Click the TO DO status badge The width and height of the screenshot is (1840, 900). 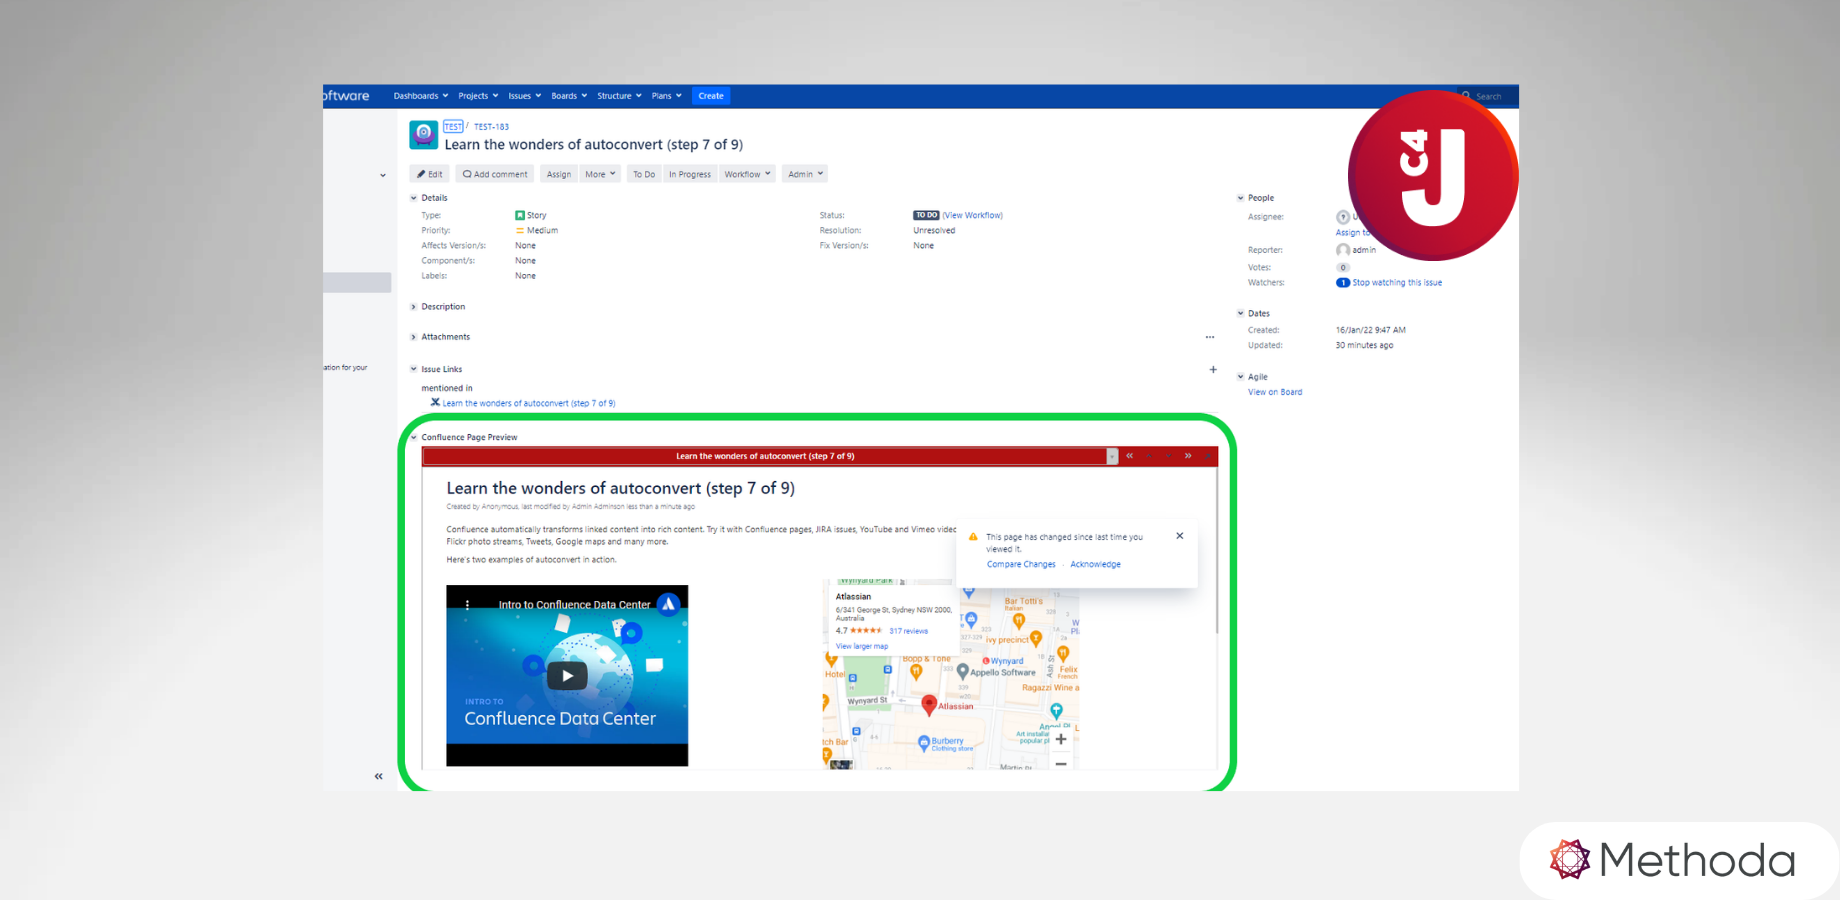(x=926, y=215)
